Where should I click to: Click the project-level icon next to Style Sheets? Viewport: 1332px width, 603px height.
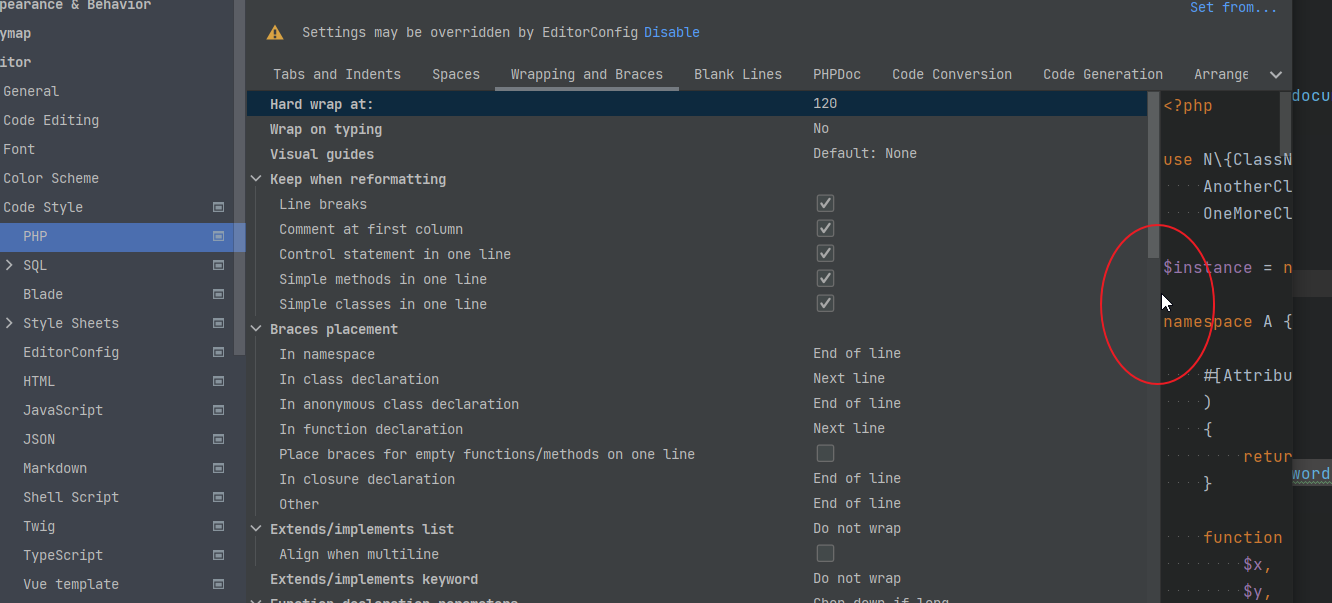pos(218,323)
